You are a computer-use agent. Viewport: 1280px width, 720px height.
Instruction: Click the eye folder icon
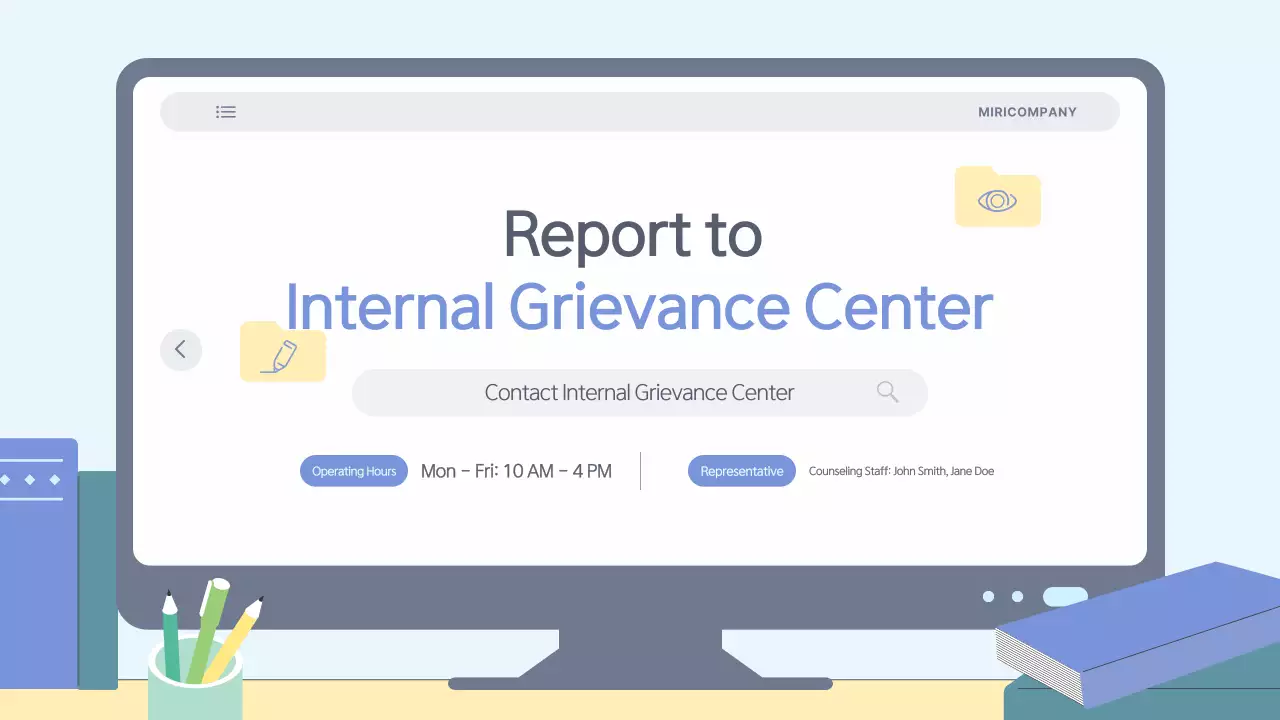(997, 198)
